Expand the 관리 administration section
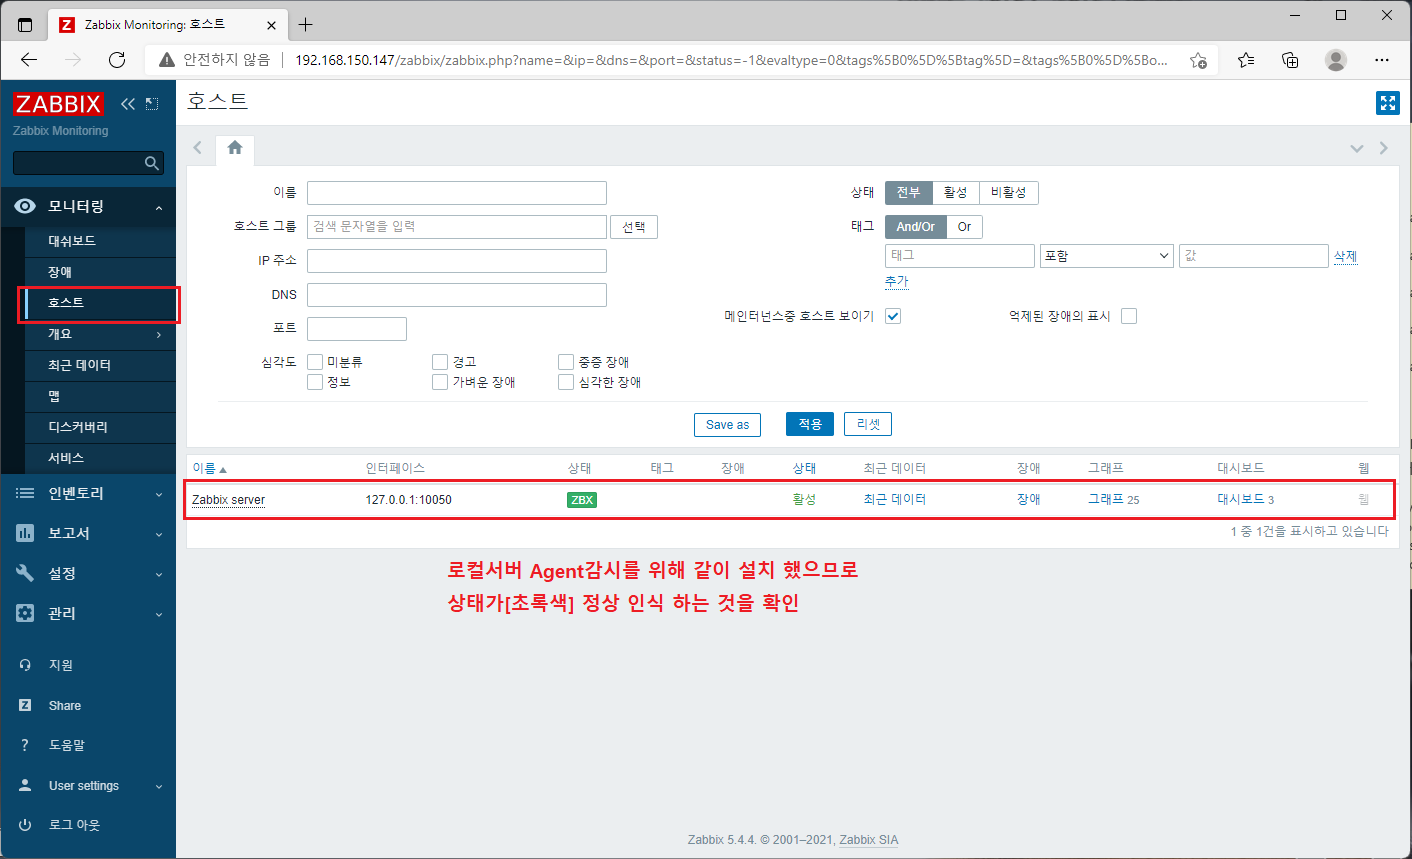The height and width of the screenshot is (859, 1412). (88, 613)
